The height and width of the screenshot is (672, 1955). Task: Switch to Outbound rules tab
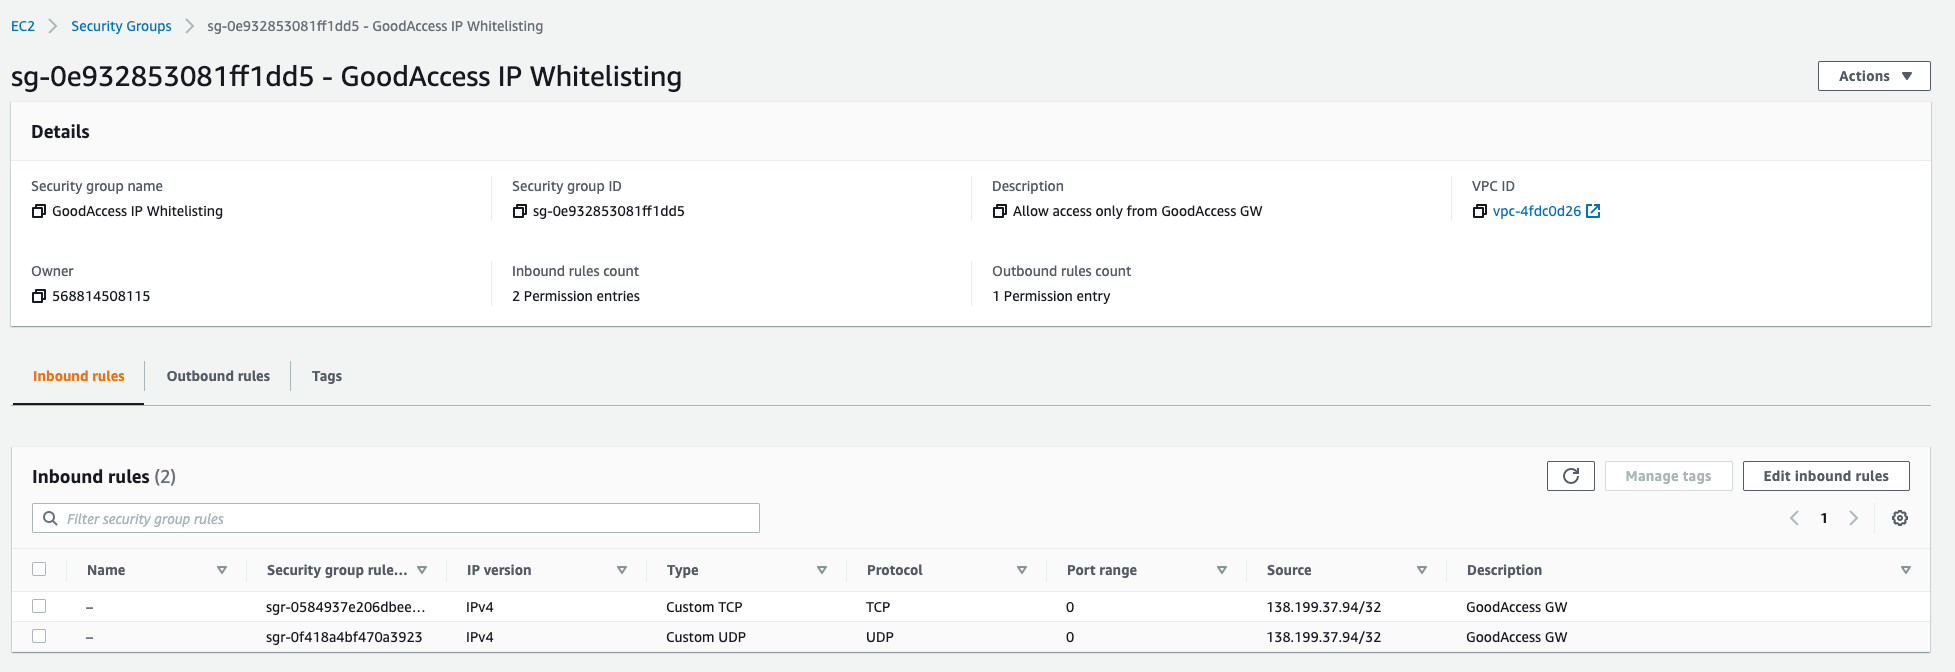pyautogui.click(x=218, y=376)
